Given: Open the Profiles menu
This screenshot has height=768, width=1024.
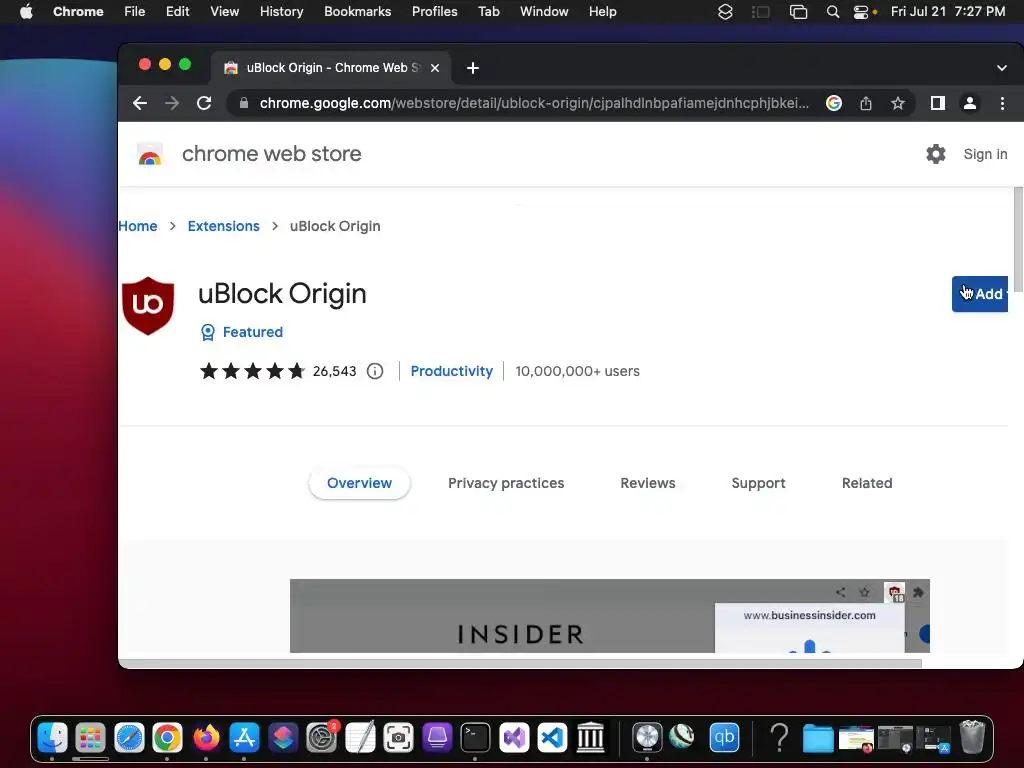Looking at the screenshot, I should coord(434,12).
